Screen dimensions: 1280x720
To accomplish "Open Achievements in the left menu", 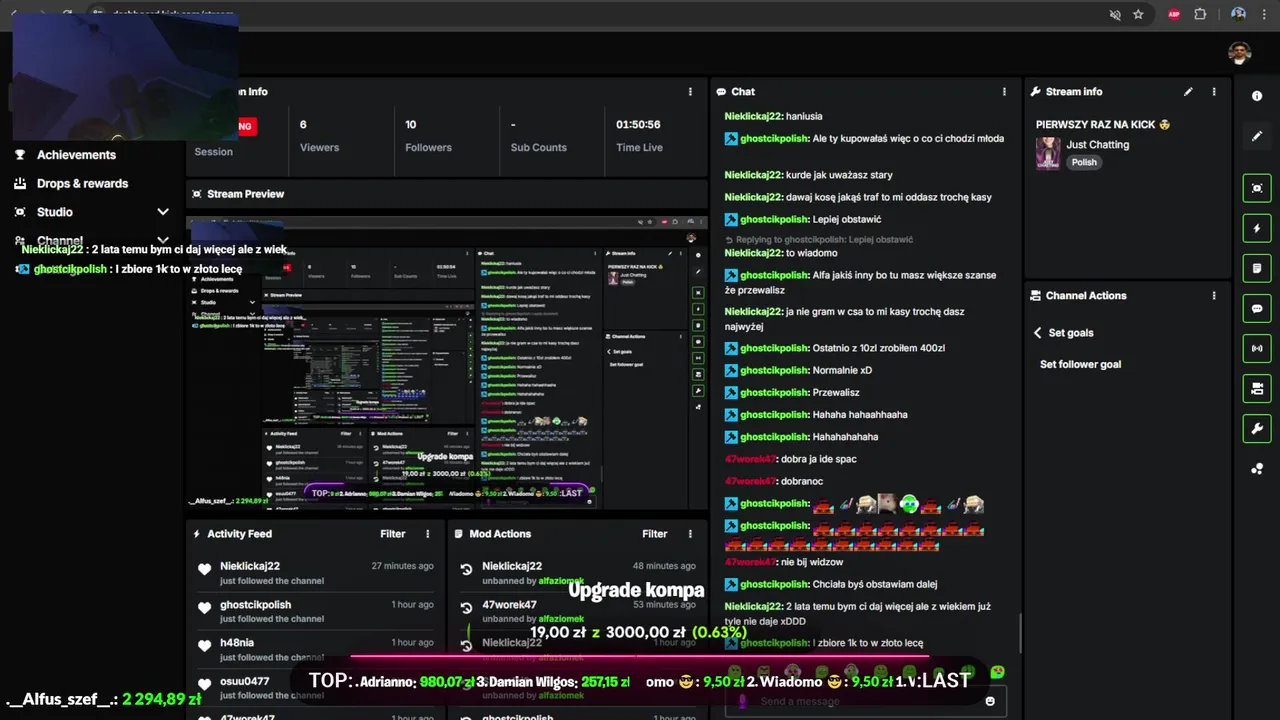I will tap(76, 155).
